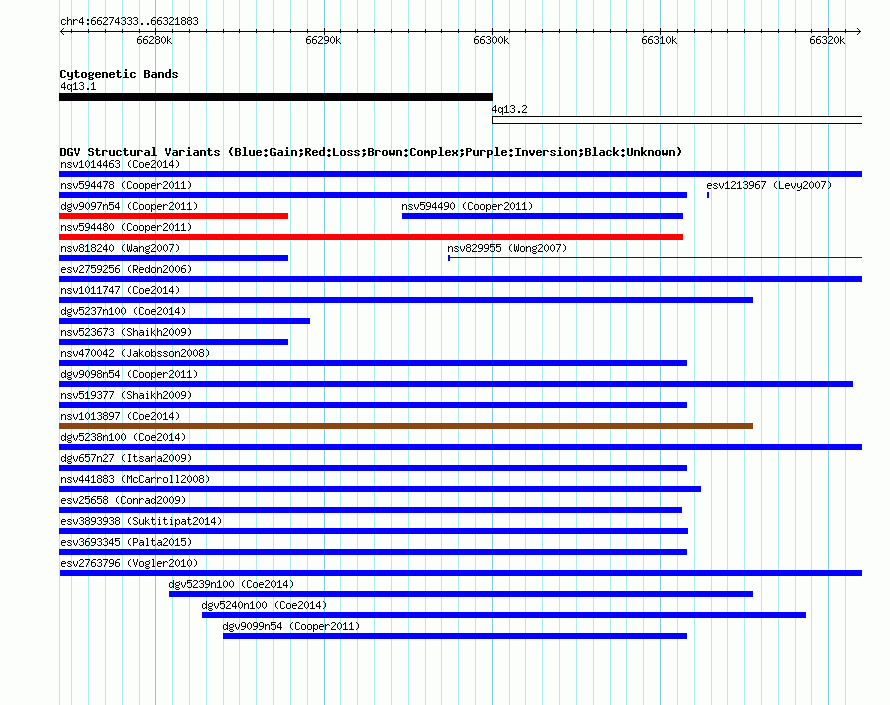Click the 66290k ruler mark
This screenshot has width=890, height=705.
tap(323, 40)
